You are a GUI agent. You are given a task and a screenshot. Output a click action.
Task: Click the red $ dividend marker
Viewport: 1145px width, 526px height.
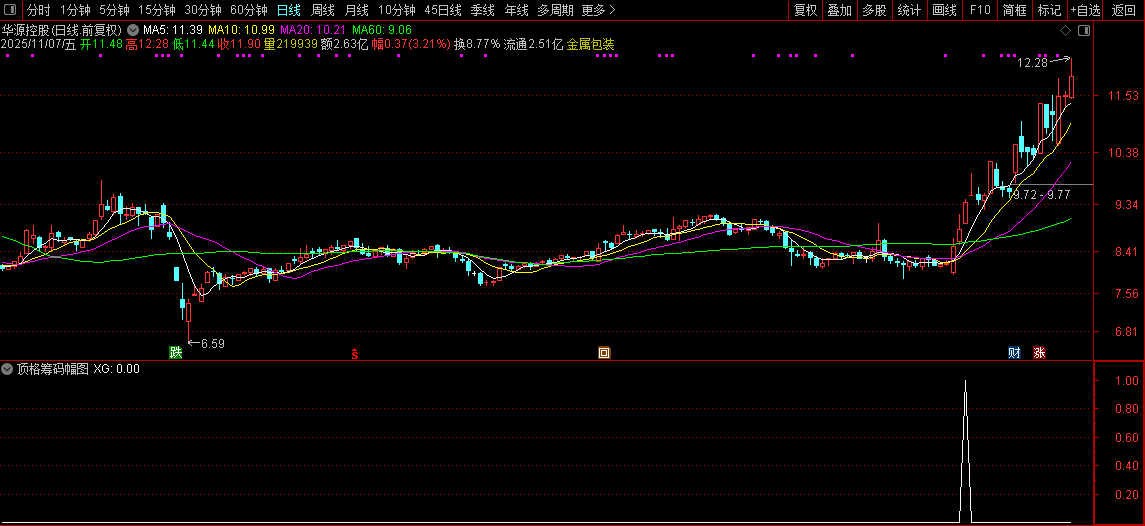point(353,353)
